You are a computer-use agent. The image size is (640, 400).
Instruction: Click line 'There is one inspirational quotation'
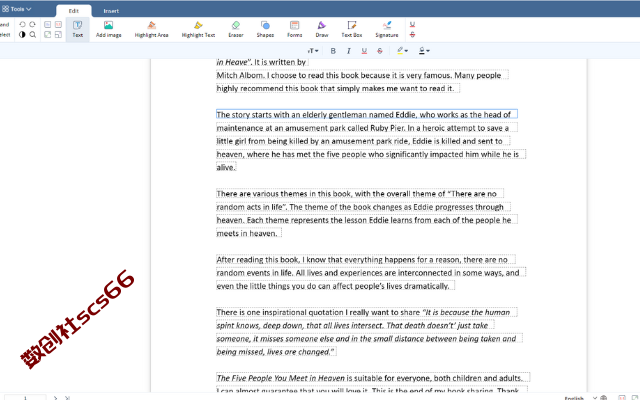[367, 312]
